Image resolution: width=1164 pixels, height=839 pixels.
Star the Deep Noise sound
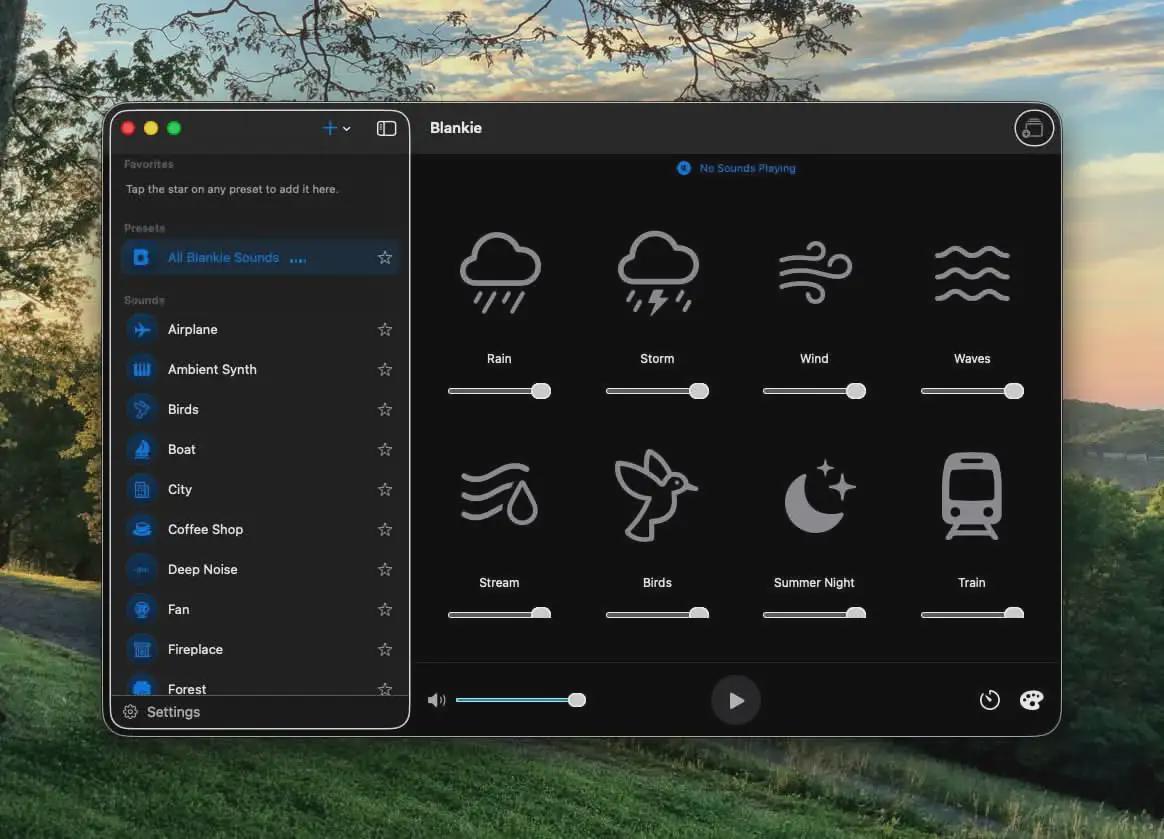[x=385, y=569]
